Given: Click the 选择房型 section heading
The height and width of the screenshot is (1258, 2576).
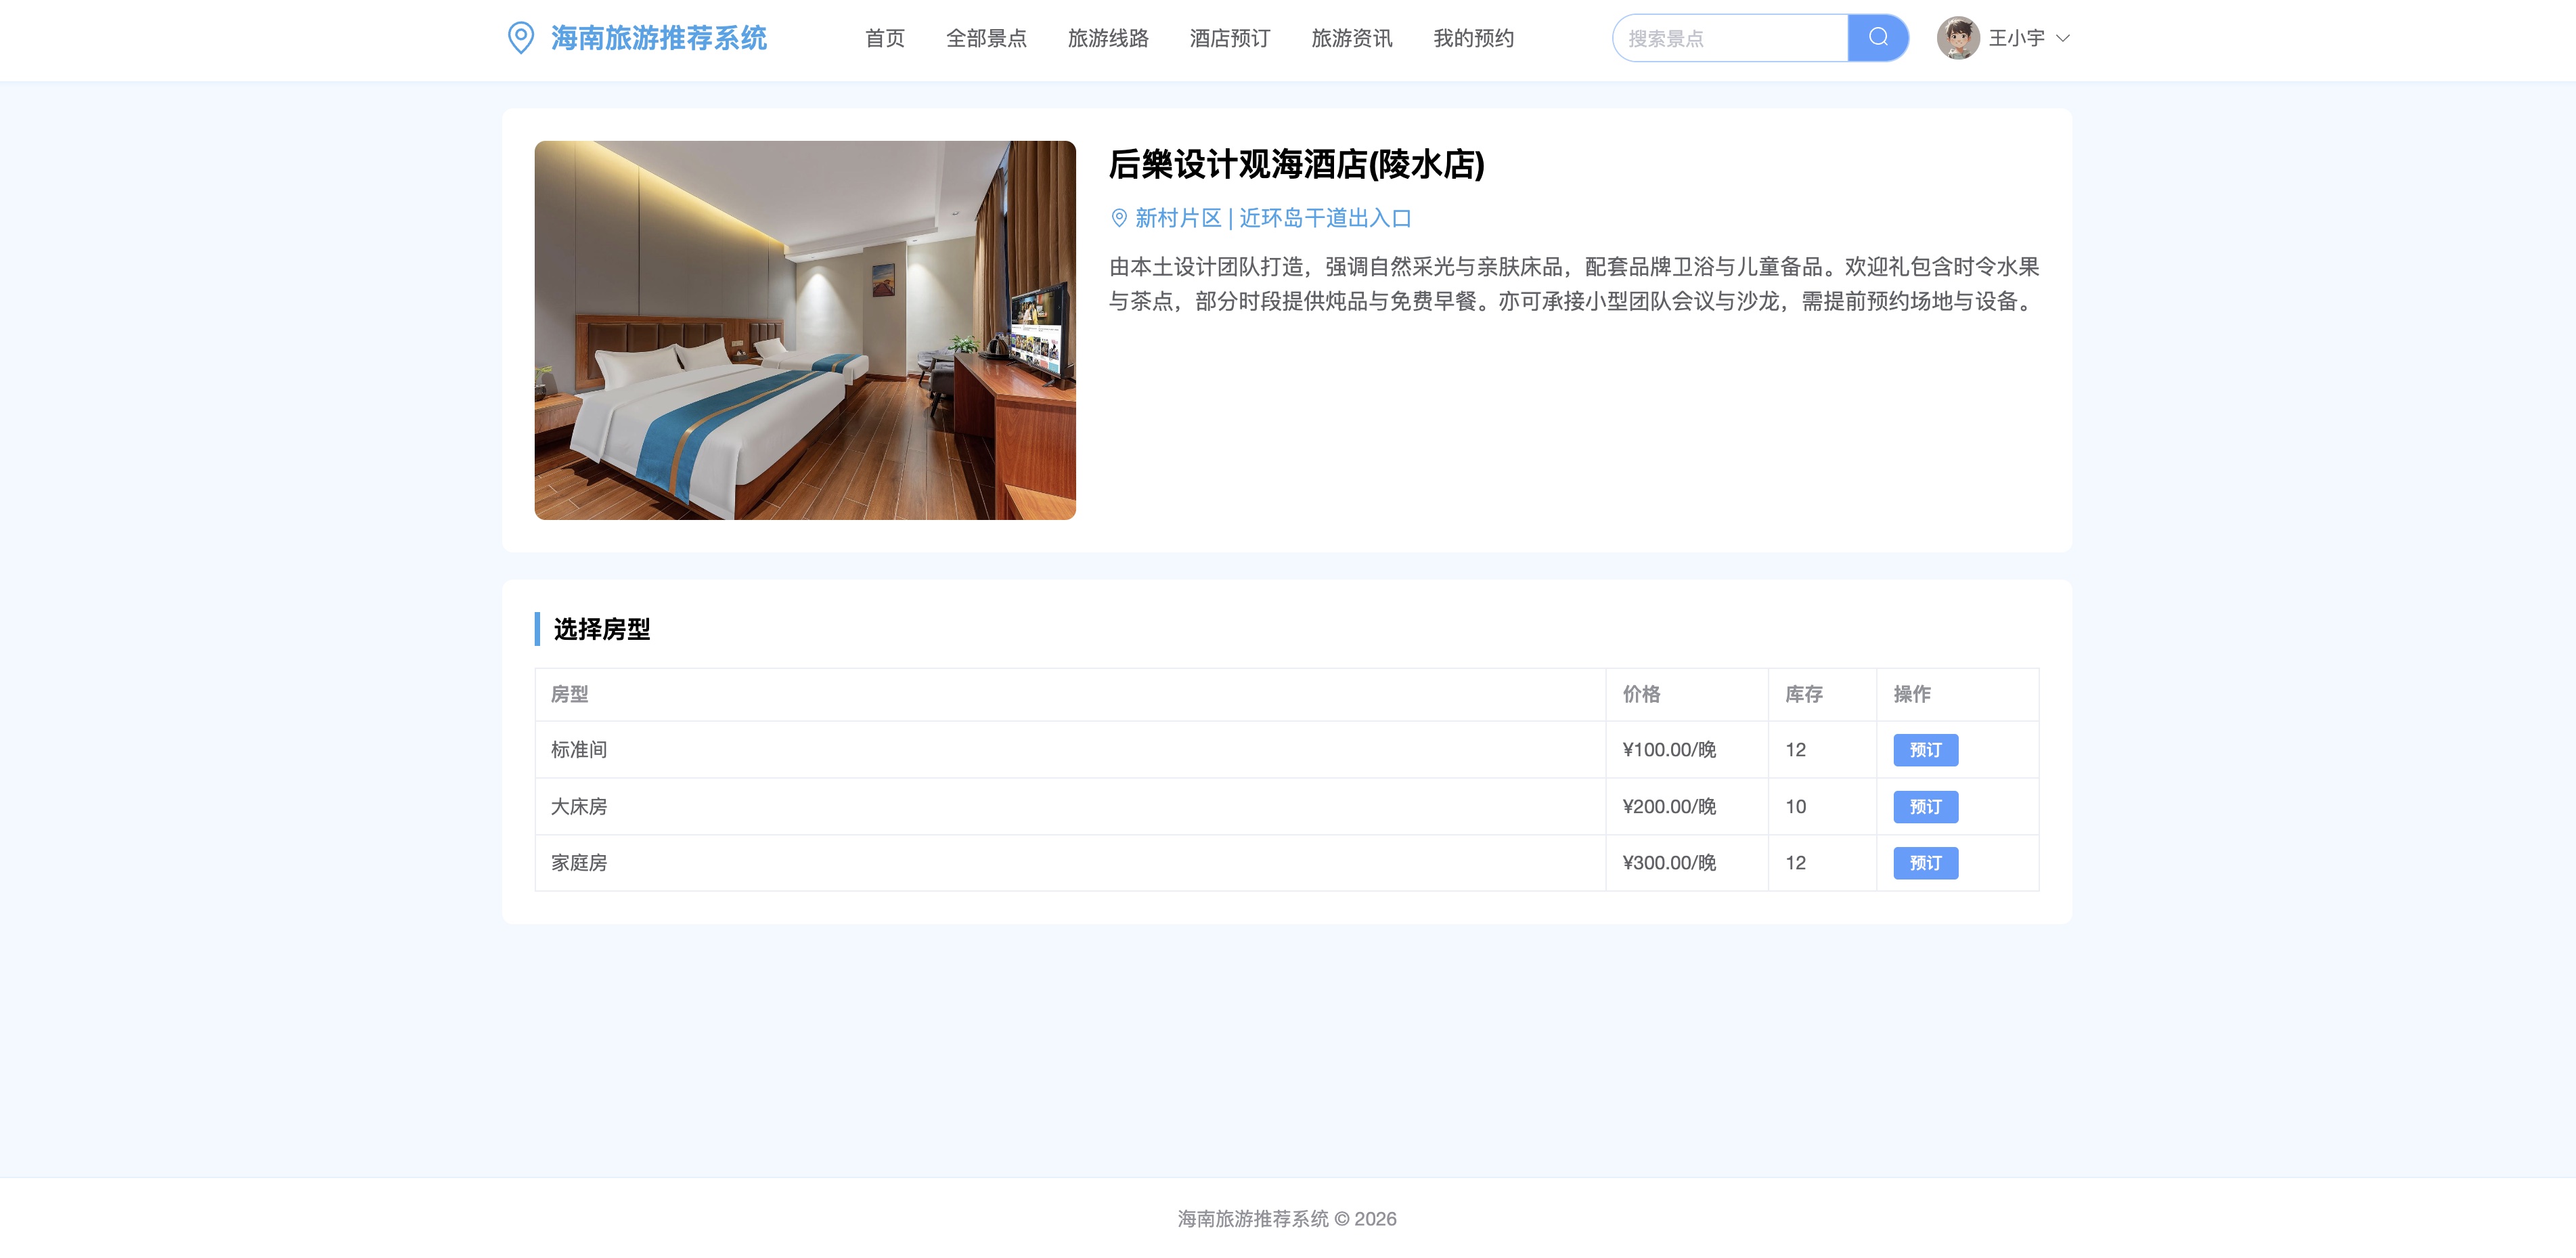Looking at the screenshot, I should click(602, 629).
